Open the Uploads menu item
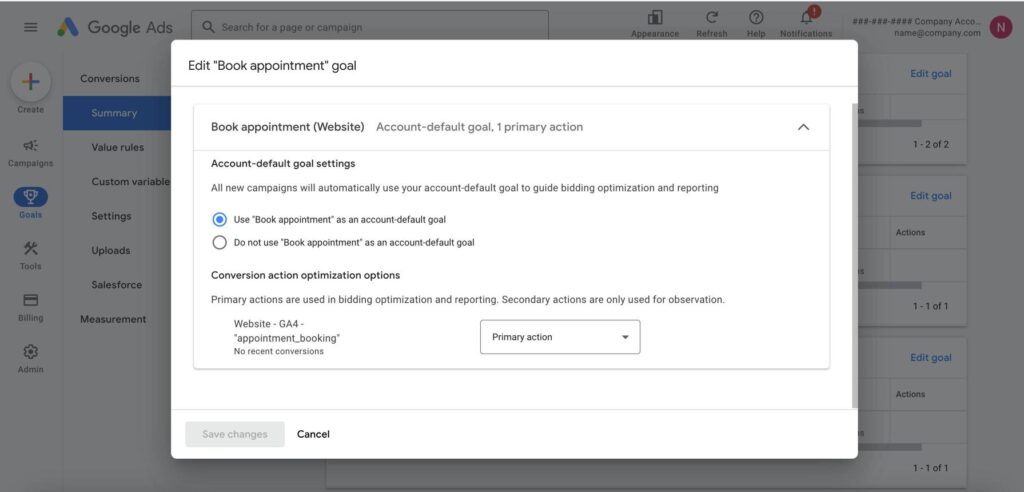The image size is (1024, 492). tap(110, 250)
